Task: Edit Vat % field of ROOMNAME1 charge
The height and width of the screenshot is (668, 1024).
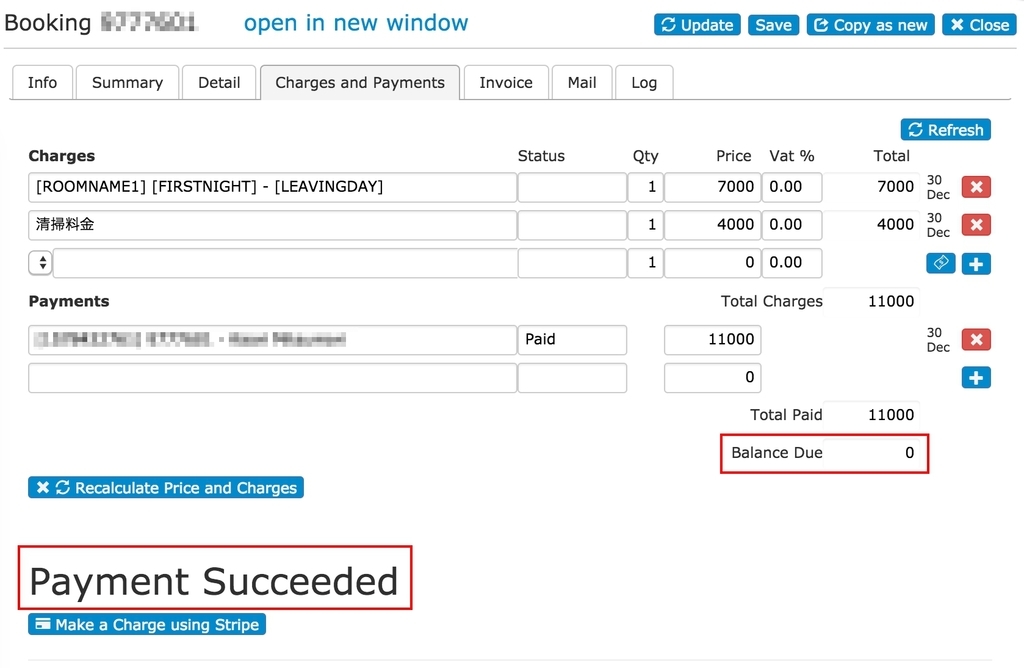Action: tap(792, 187)
